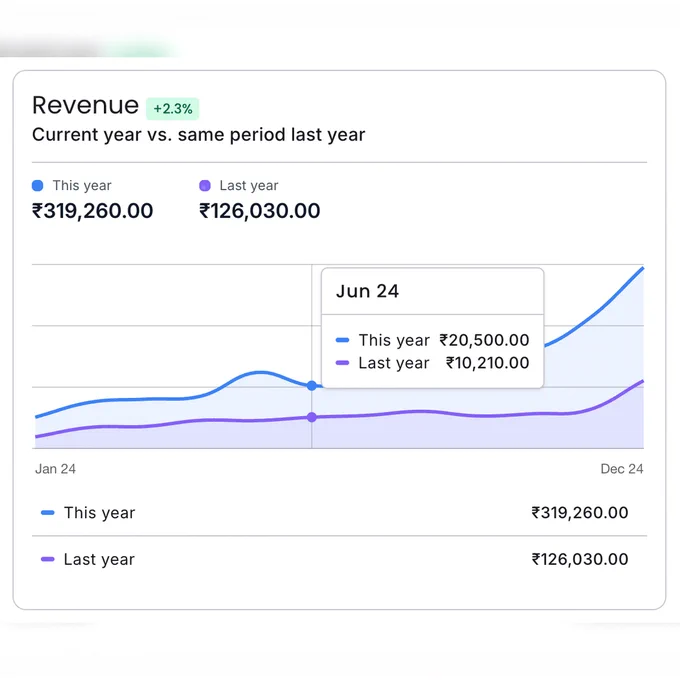
Task: Click the purple dash in tooltip Last year row
Action: pyautogui.click(x=343, y=363)
